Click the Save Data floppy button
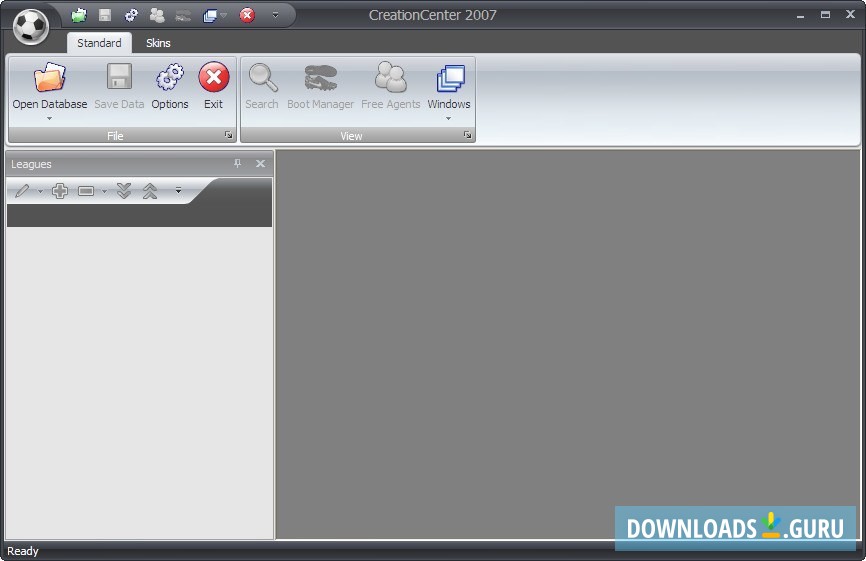 (x=119, y=87)
